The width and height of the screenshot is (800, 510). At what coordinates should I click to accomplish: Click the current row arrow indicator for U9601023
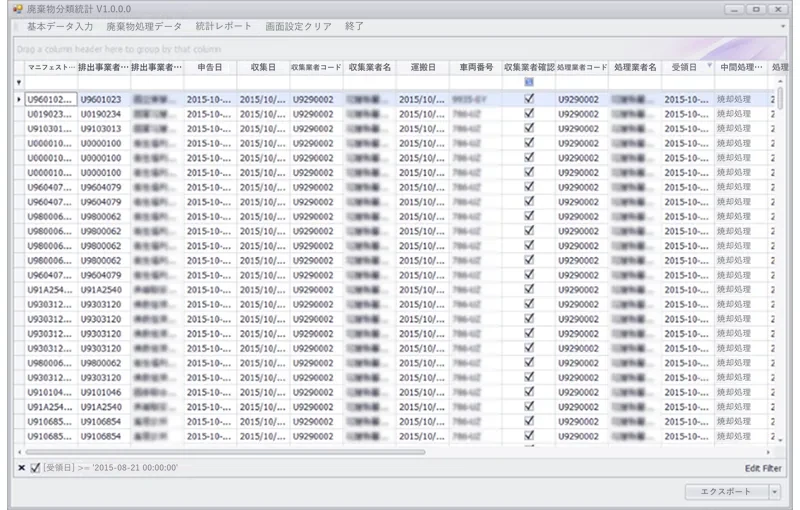tap(19, 99)
